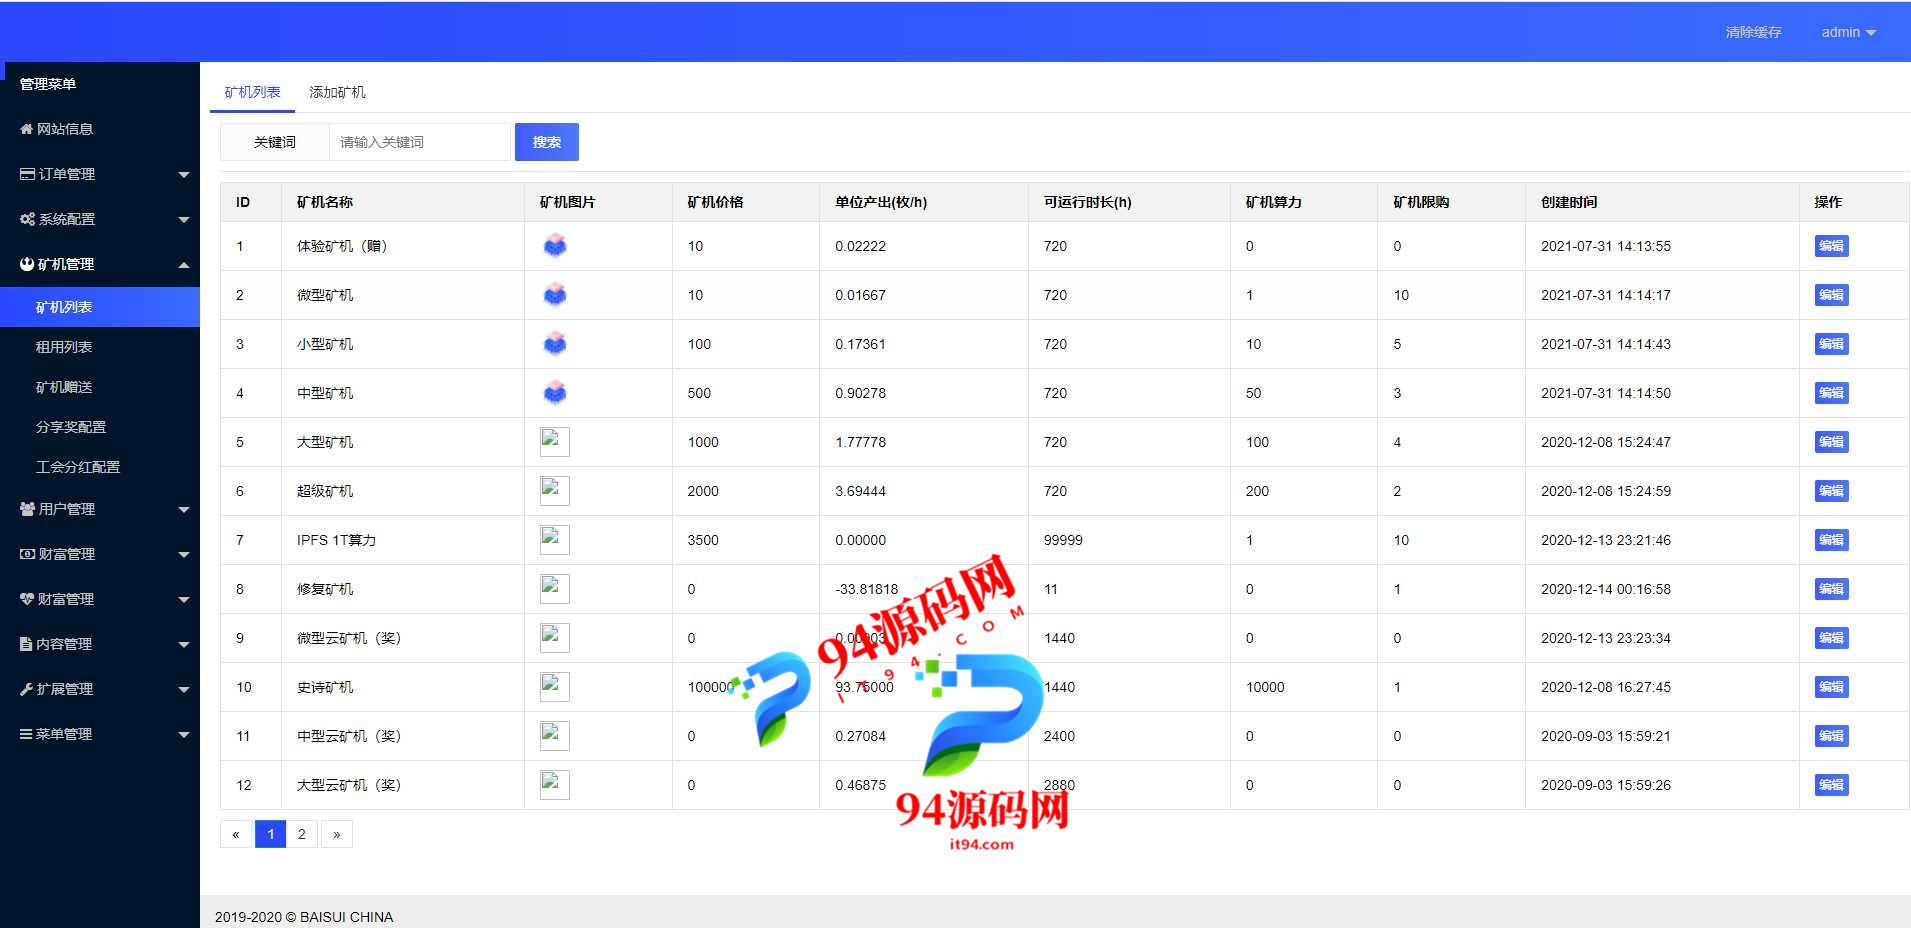Expand 系统配置 dropdown arrow

point(184,220)
